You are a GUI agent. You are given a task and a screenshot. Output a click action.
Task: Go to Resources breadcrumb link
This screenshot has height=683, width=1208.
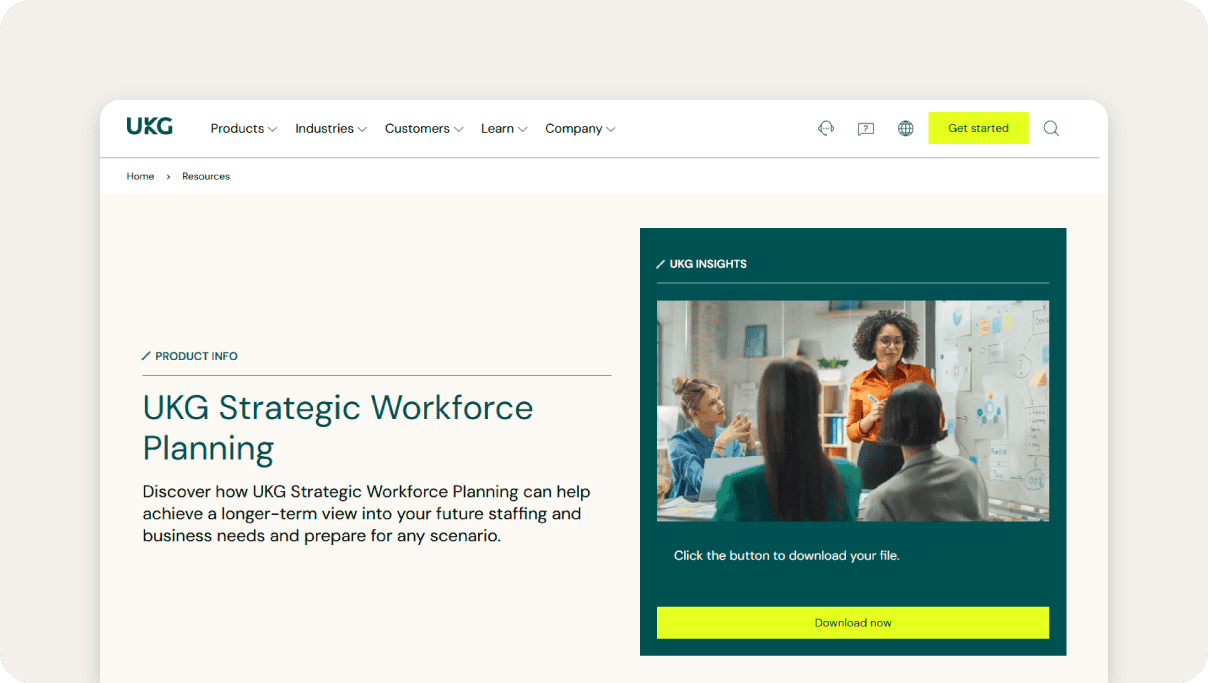coord(206,176)
